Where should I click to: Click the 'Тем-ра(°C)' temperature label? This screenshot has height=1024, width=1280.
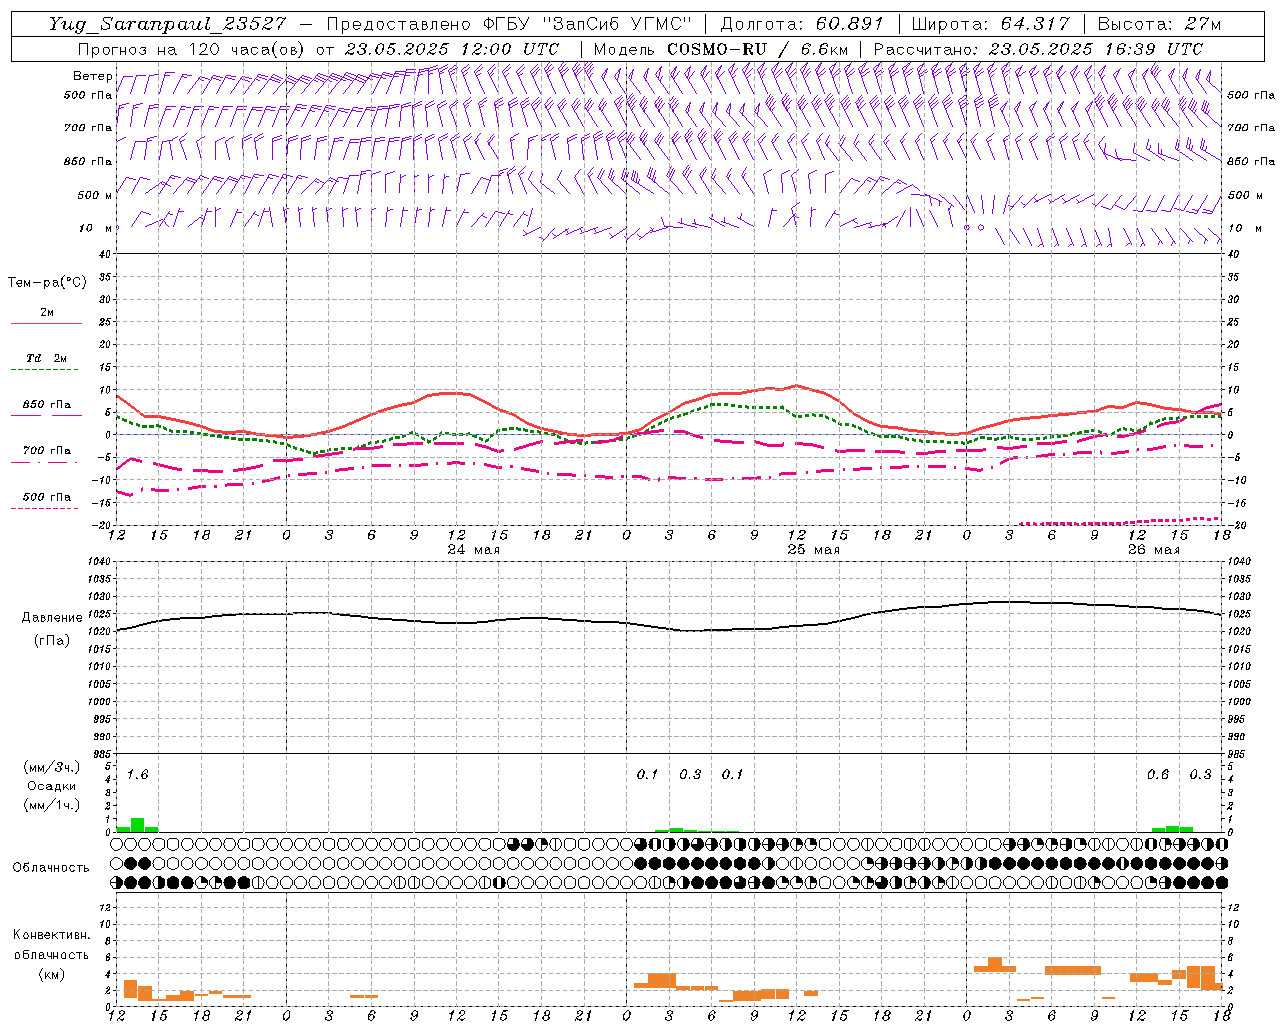[x=47, y=283]
